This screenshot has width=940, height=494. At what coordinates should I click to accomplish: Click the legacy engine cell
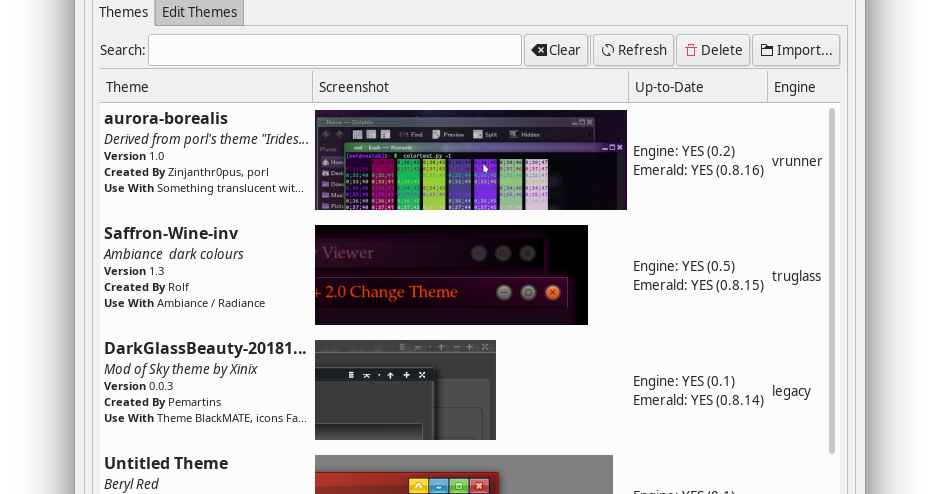pos(791,391)
